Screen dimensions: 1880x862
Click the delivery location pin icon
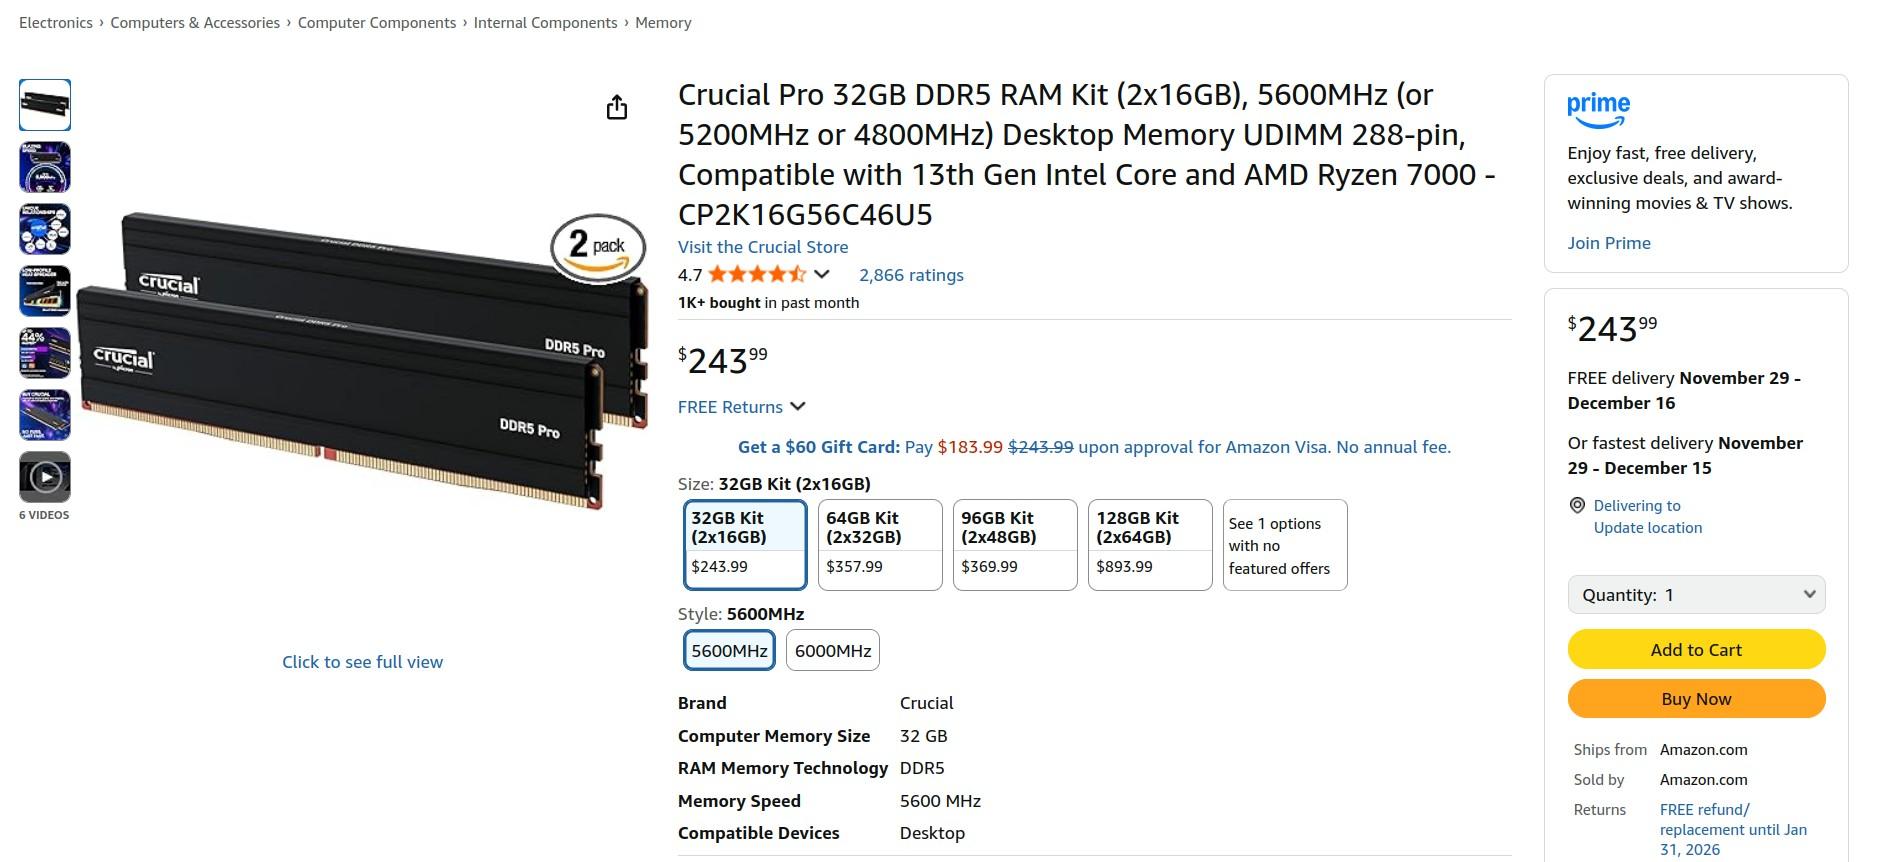coord(1577,506)
